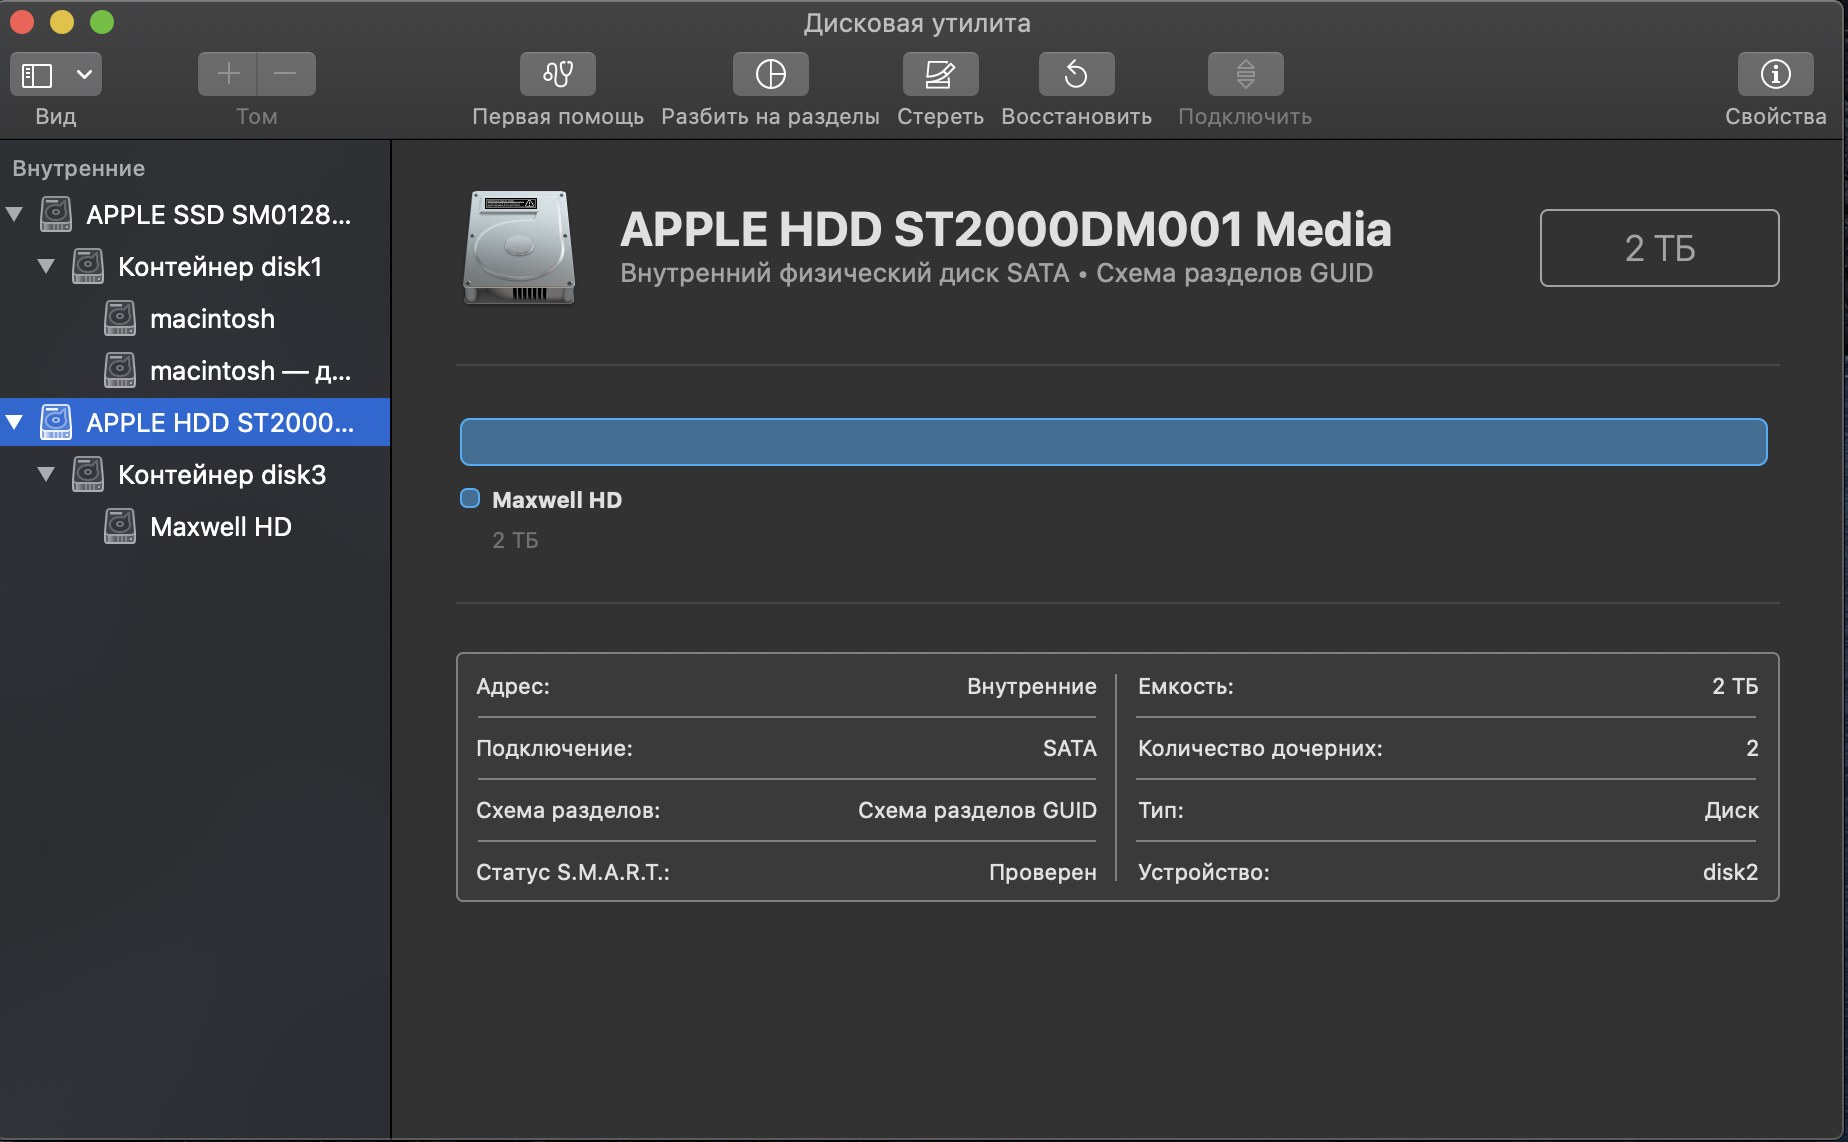Click the Количество дочерних label

(x=1260, y=748)
